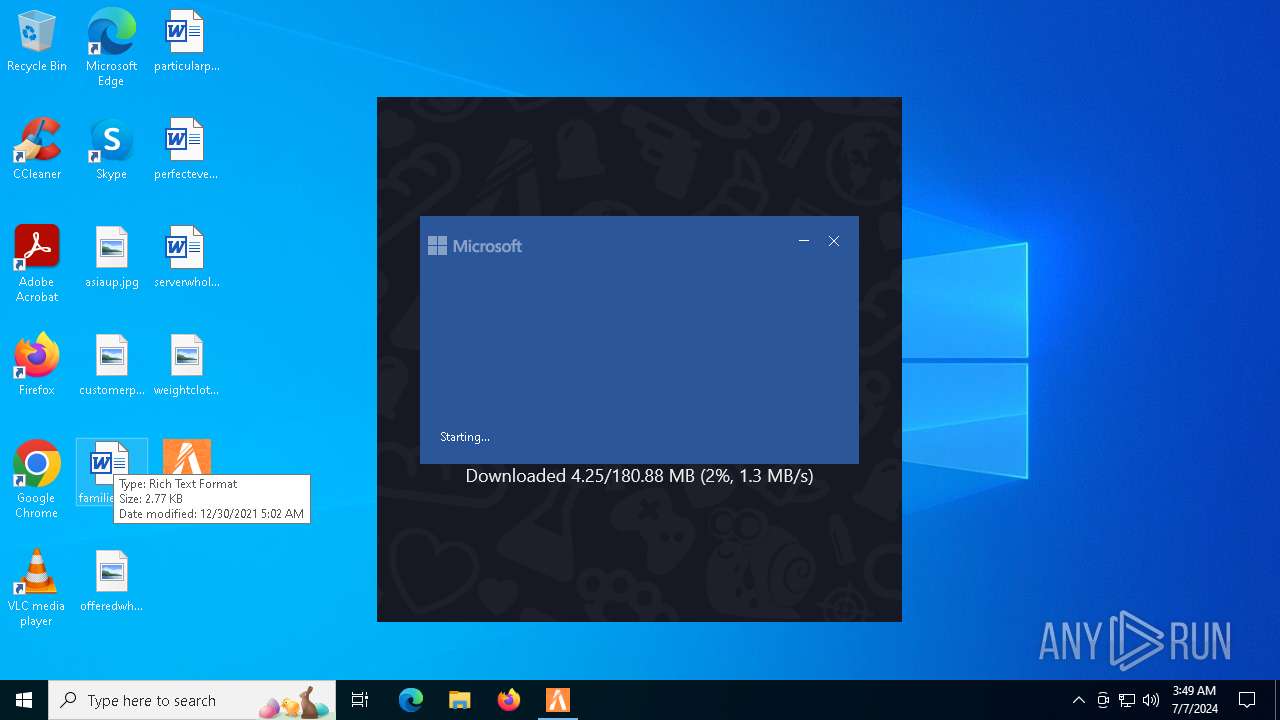This screenshot has height=720, width=1280.
Task: Open the Action Center notifications icon
Action: tap(1247, 700)
